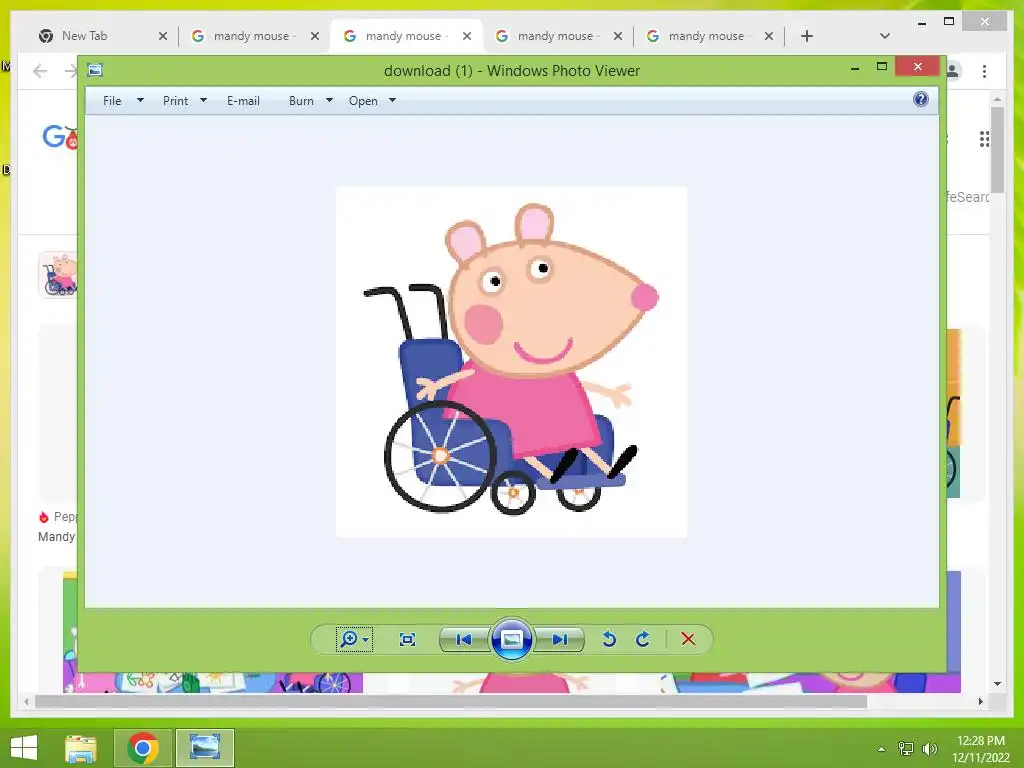Maximize the Photo Viewer window

pos(882,67)
